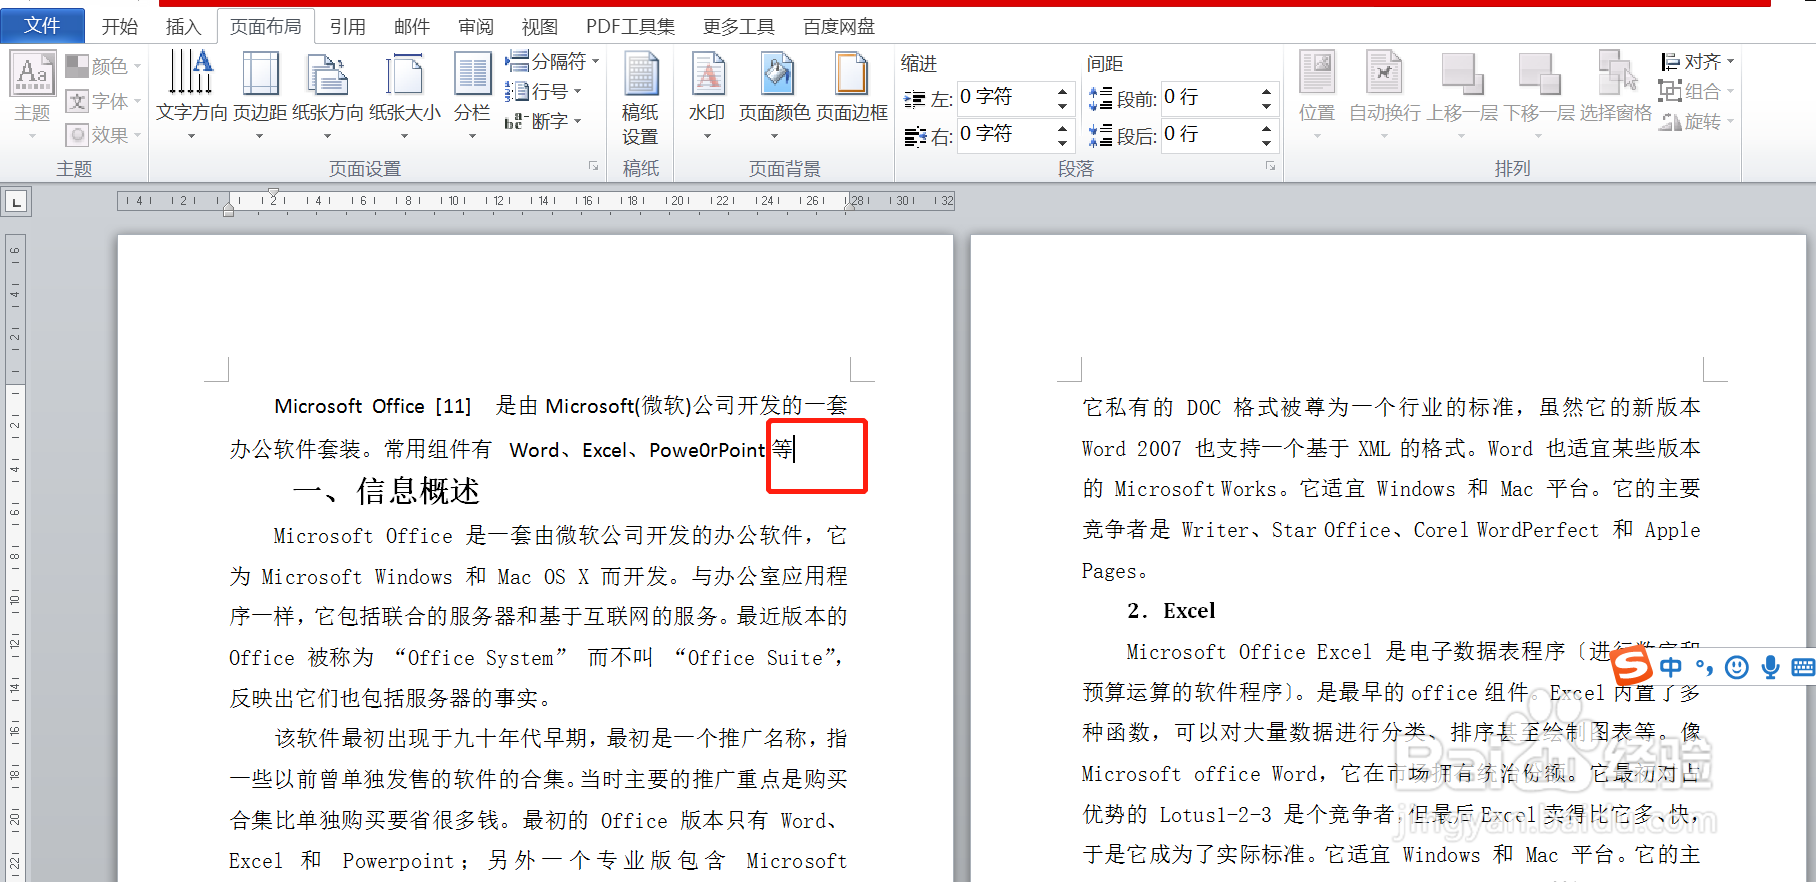Open the 分栏 columns menu
This screenshot has height=882, width=1816.
click(472, 95)
